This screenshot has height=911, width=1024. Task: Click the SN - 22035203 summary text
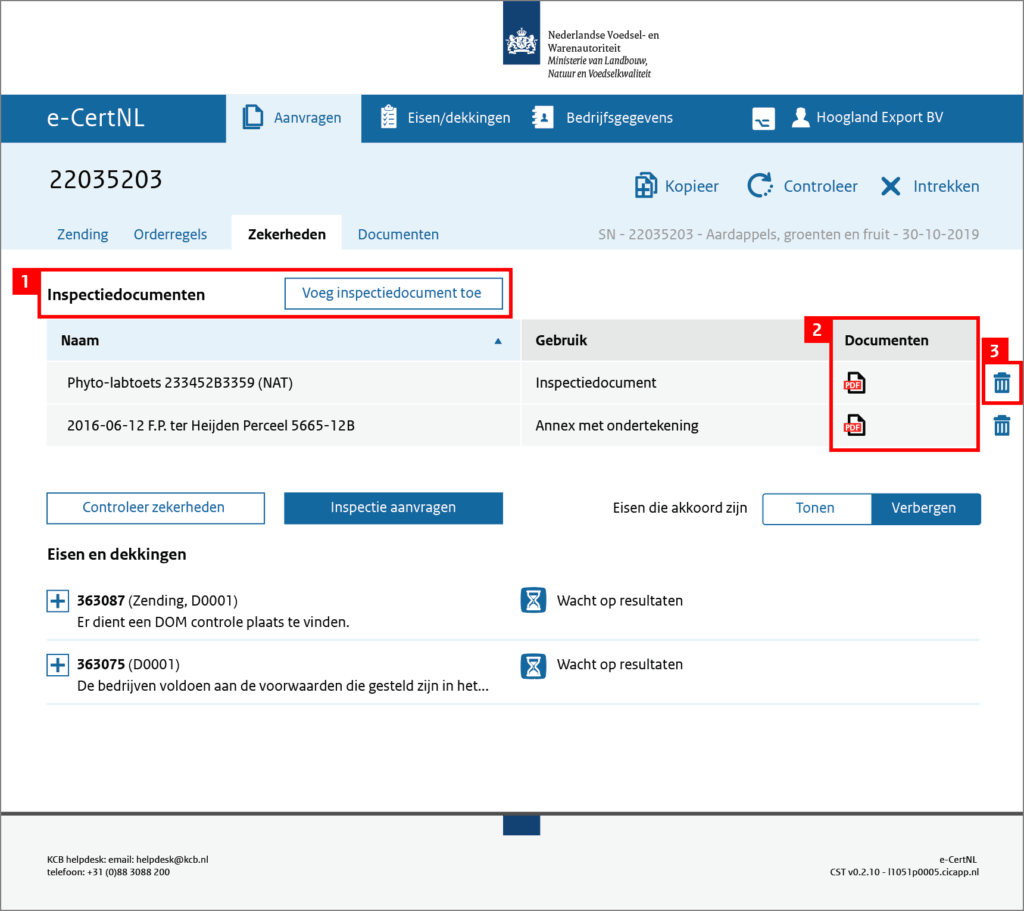pos(788,234)
